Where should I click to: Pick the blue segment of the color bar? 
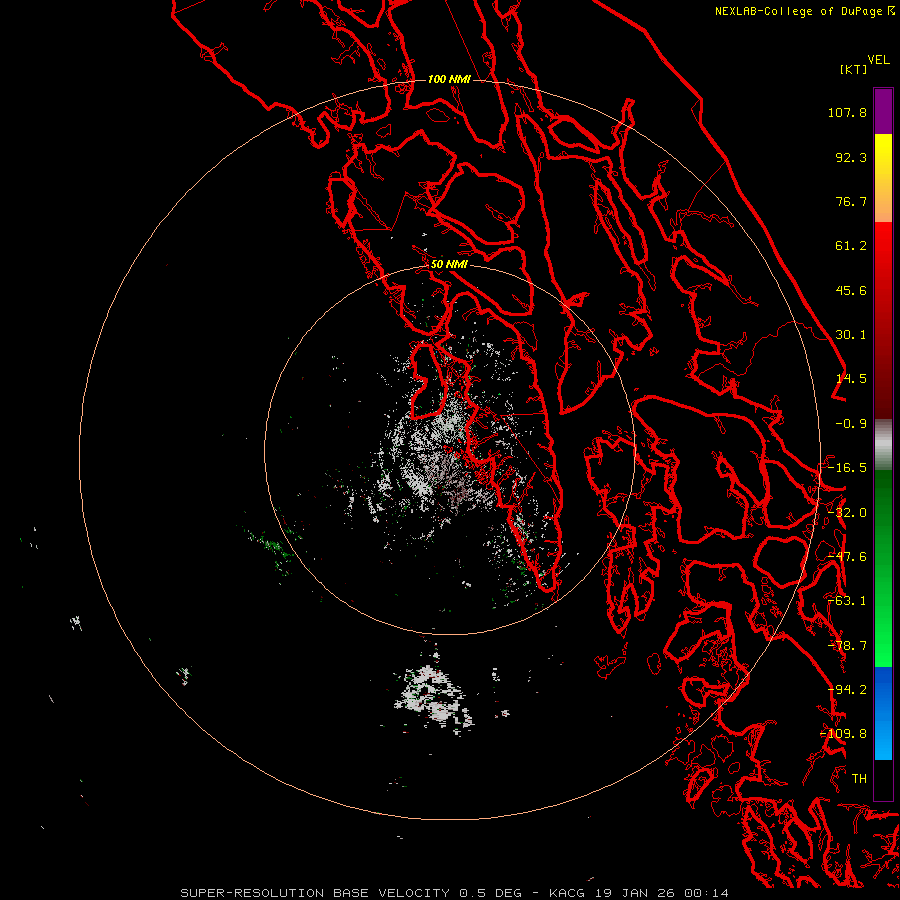tap(883, 713)
